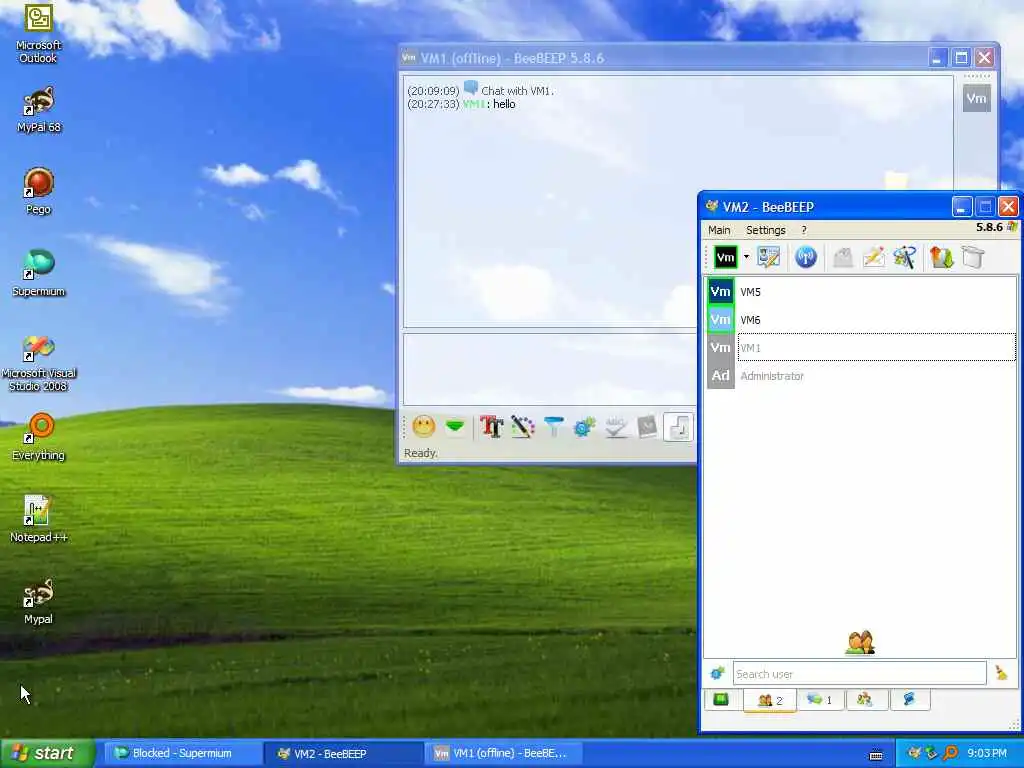
Task: Click the broom icon to clear search
Action: pos(1001,673)
